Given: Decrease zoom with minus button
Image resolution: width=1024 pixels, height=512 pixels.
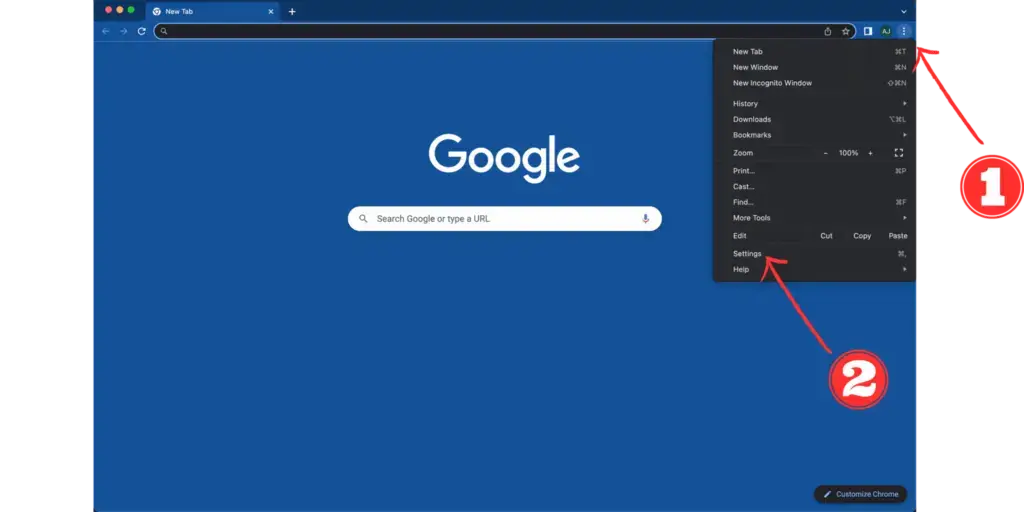Looking at the screenshot, I should (825, 153).
